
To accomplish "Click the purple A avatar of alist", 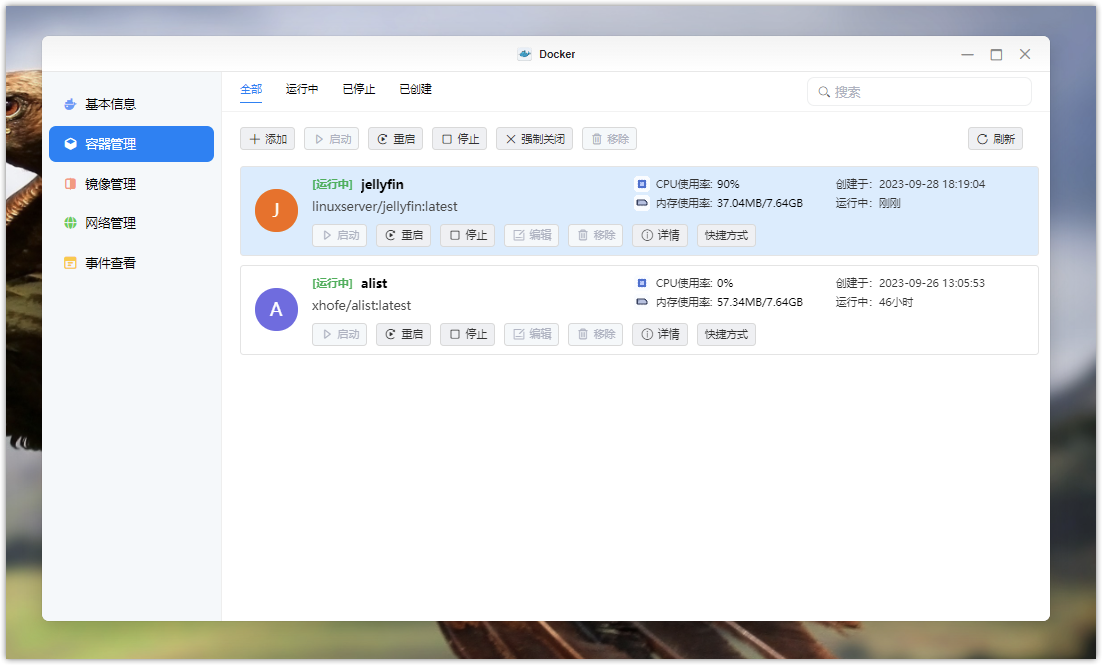I will tap(276, 309).
